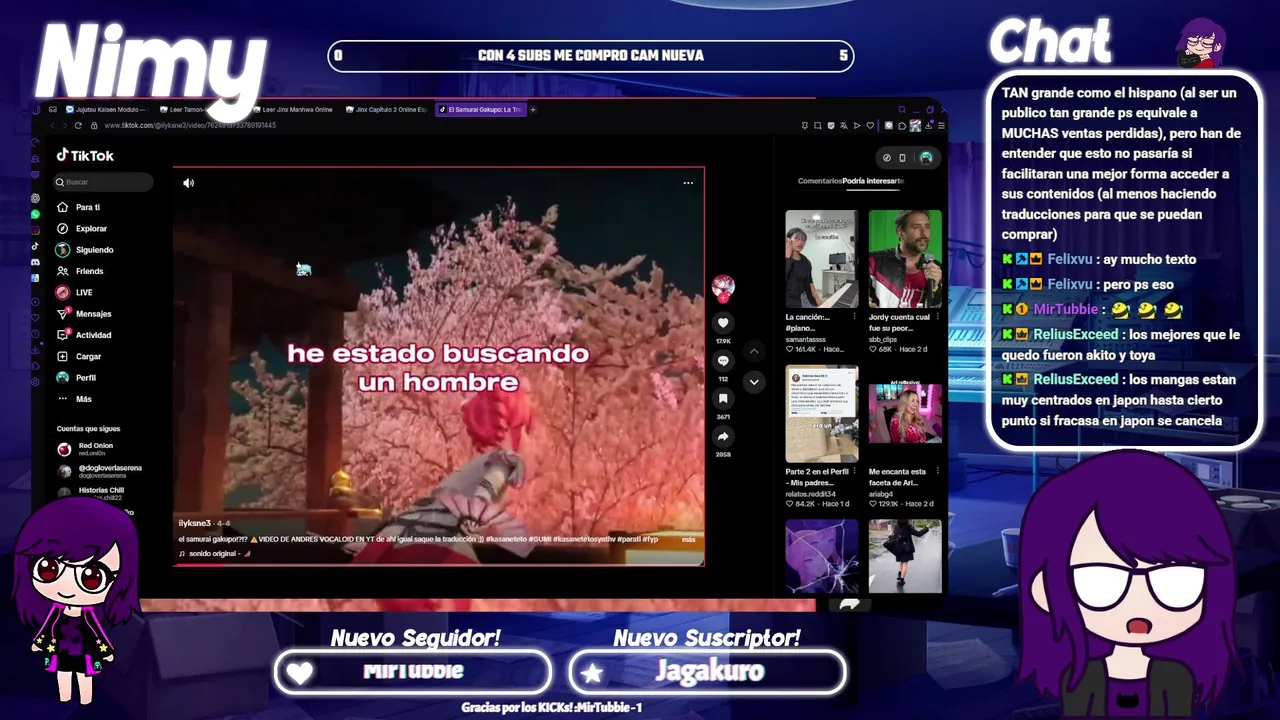
Task: Open options dots on Me encanta esta faceta card
Action: (937, 472)
